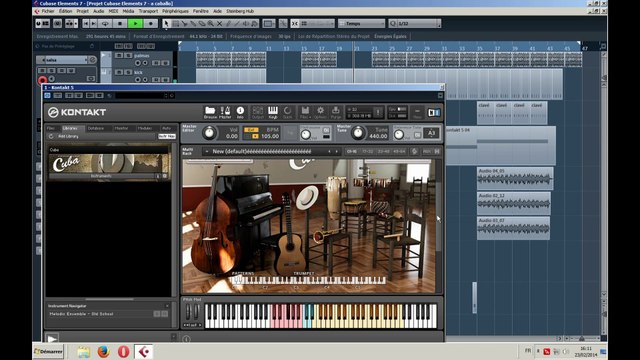640x360 pixels.
Task: Click the Kontakt panic exclamation button
Action: click(378, 112)
